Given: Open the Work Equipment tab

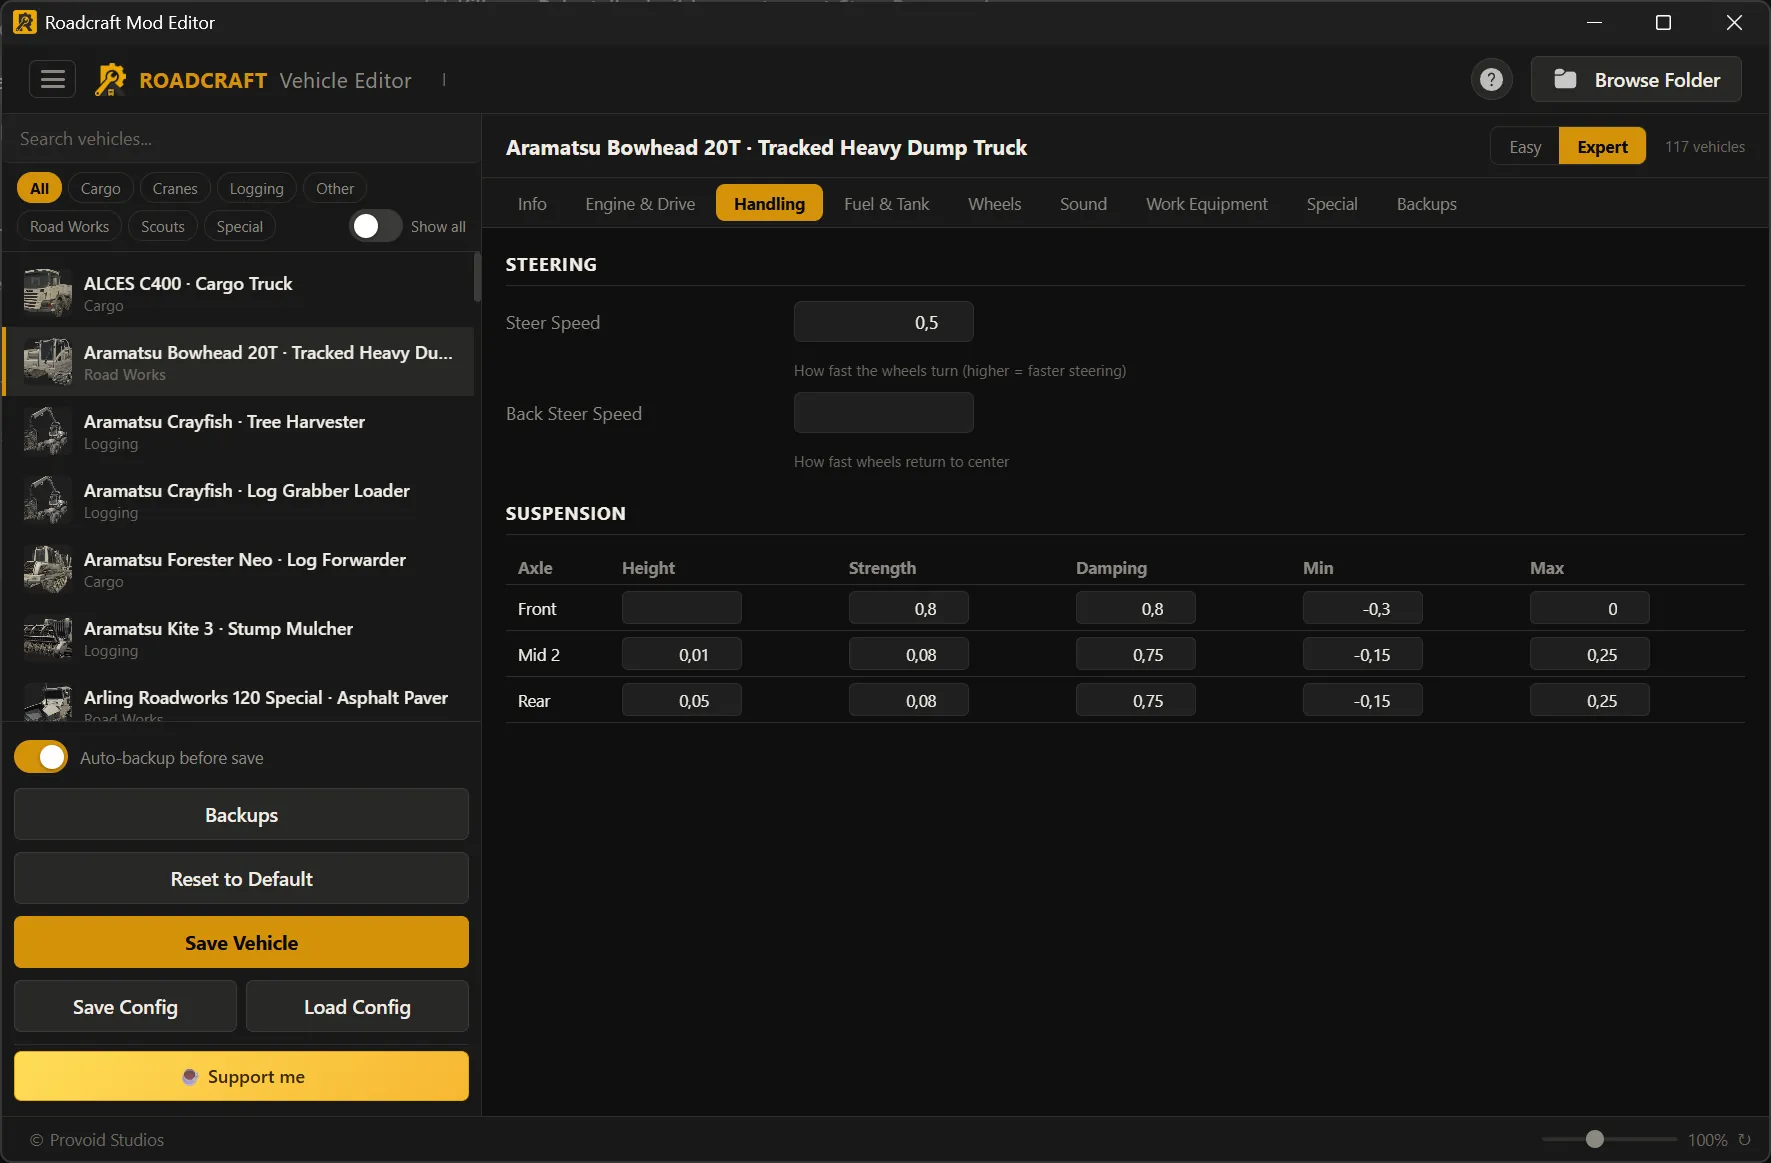Looking at the screenshot, I should (1207, 203).
